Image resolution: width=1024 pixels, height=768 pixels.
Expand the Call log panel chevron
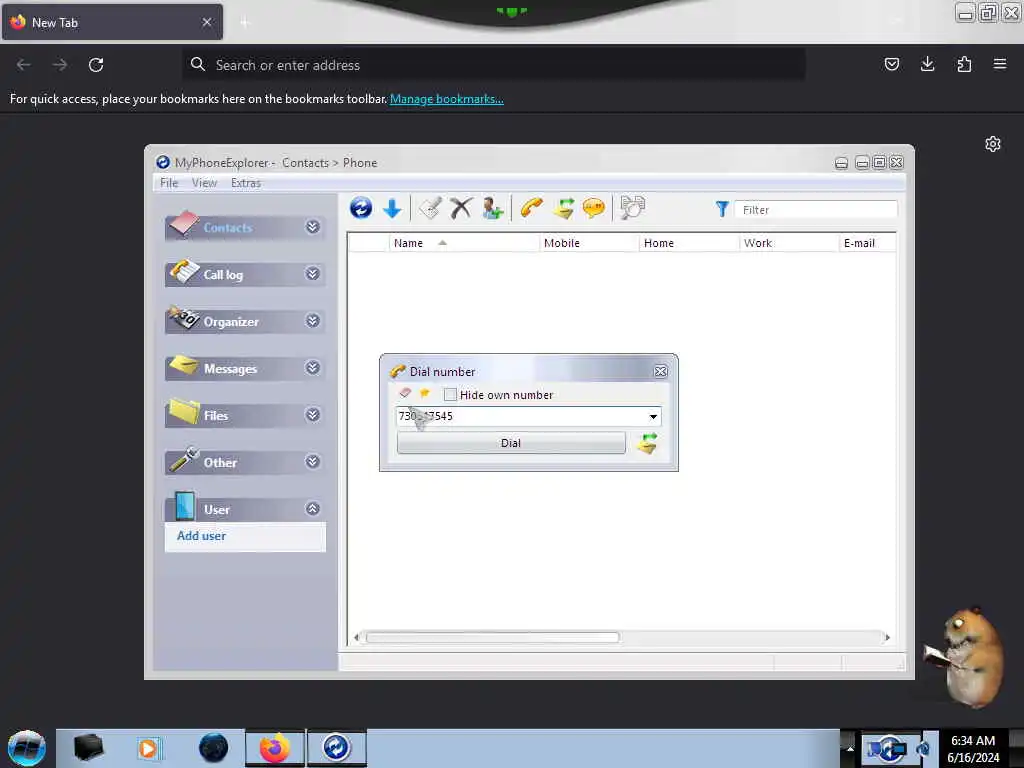pos(313,274)
